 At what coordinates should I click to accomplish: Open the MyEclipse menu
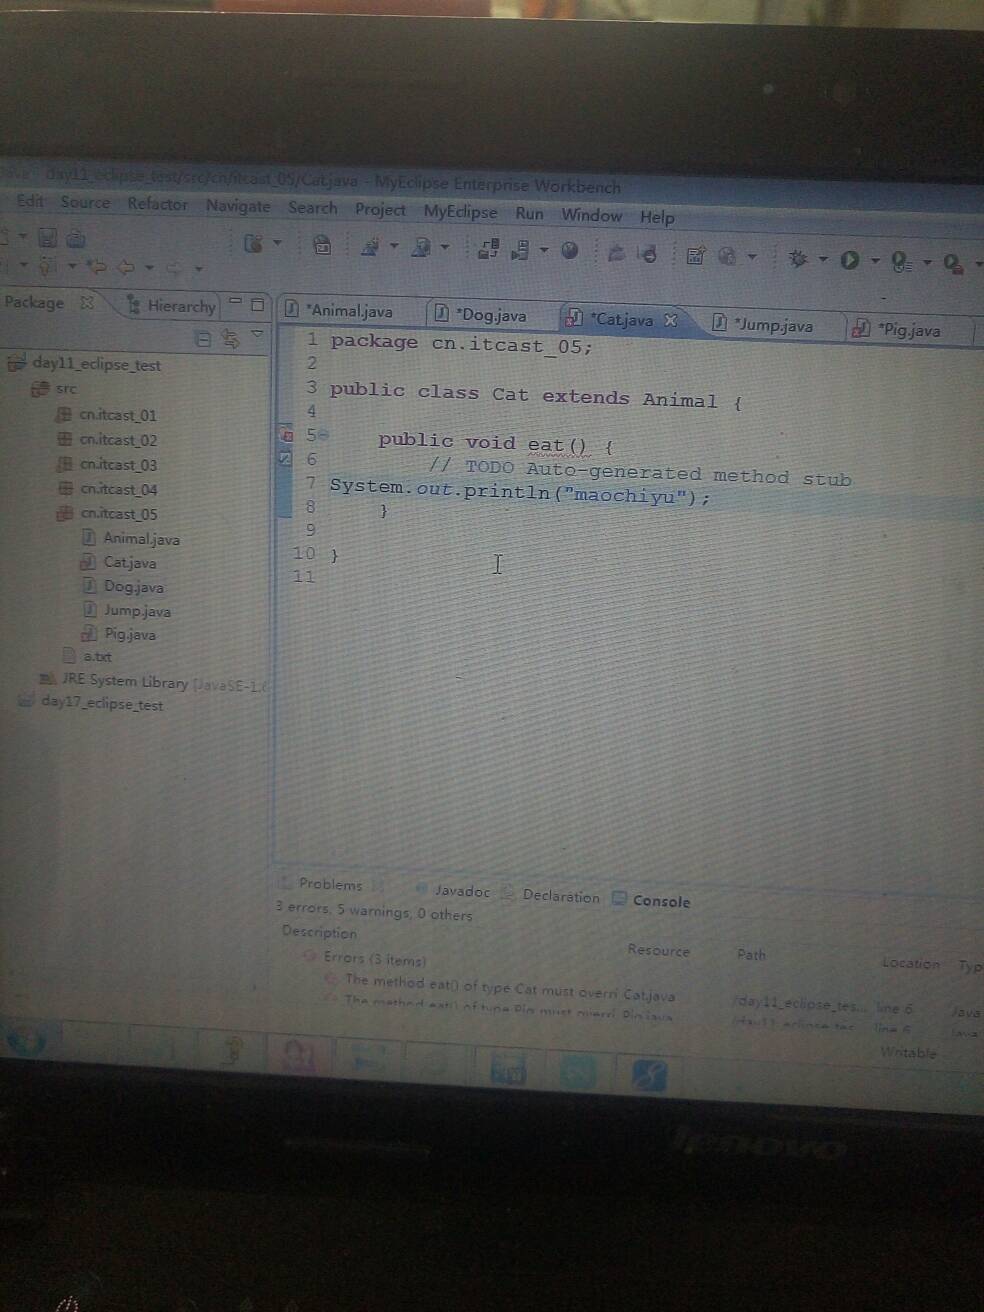460,212
